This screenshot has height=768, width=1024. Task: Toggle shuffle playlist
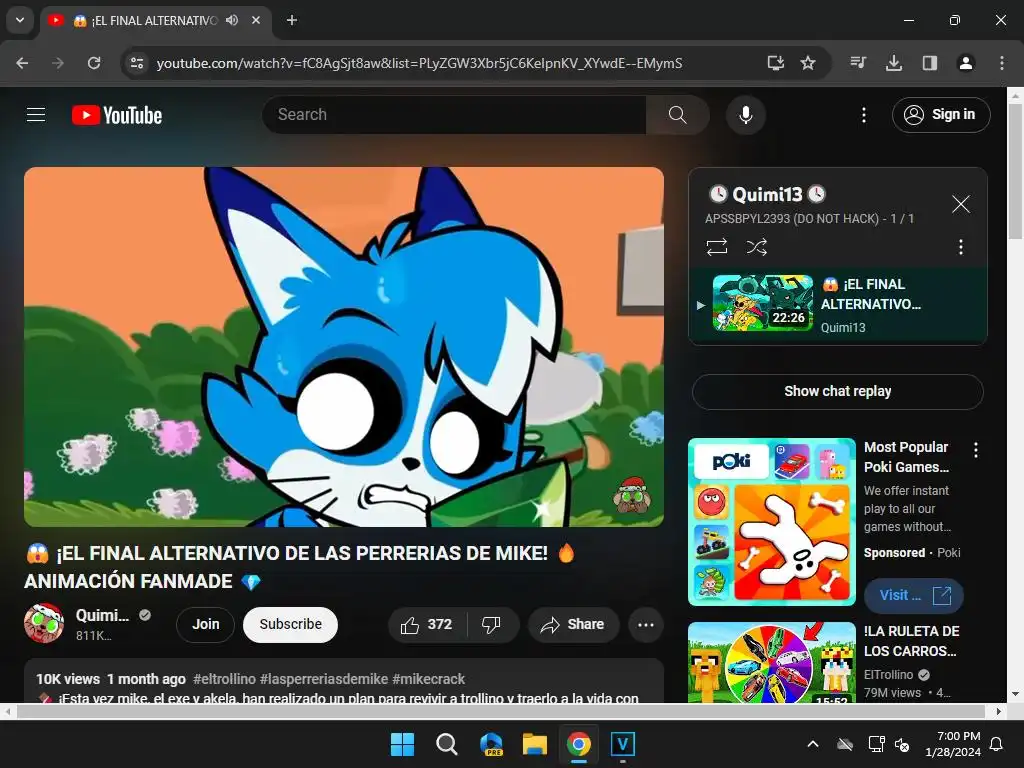click(756, 247)
